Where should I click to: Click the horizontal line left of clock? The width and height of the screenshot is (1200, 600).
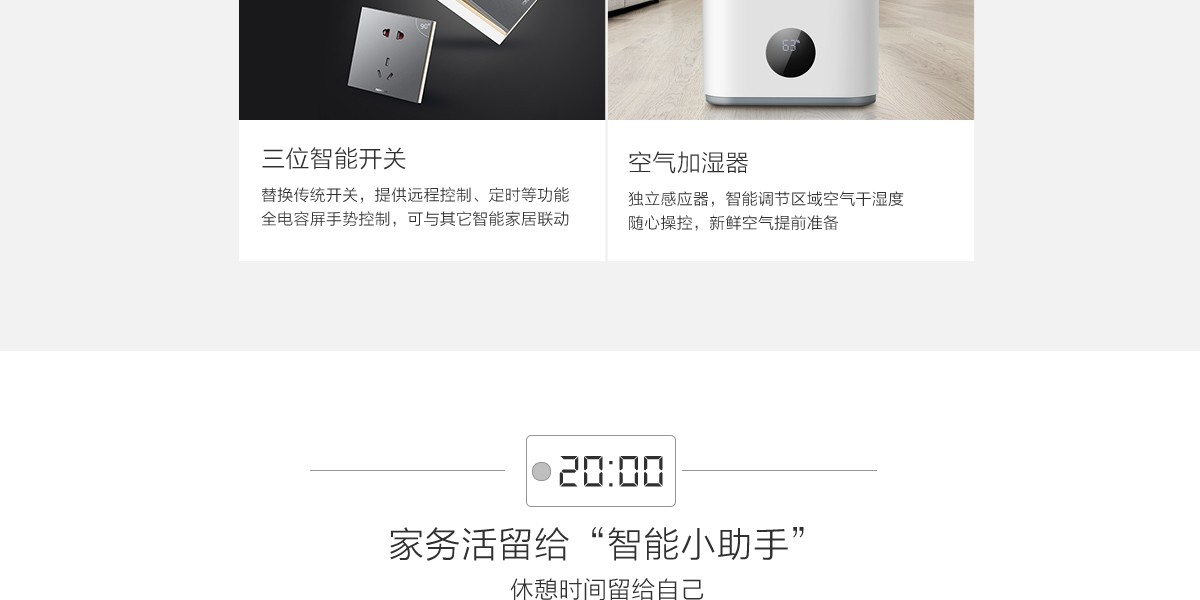(x=407, y=470)
